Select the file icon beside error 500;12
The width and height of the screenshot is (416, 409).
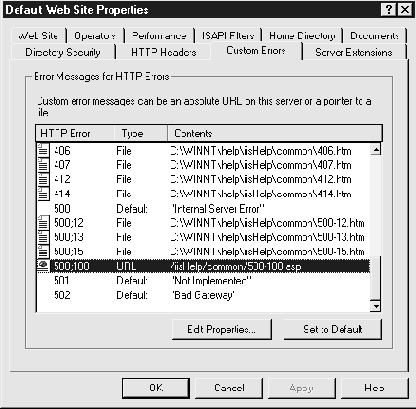click(x=43, y=222)
